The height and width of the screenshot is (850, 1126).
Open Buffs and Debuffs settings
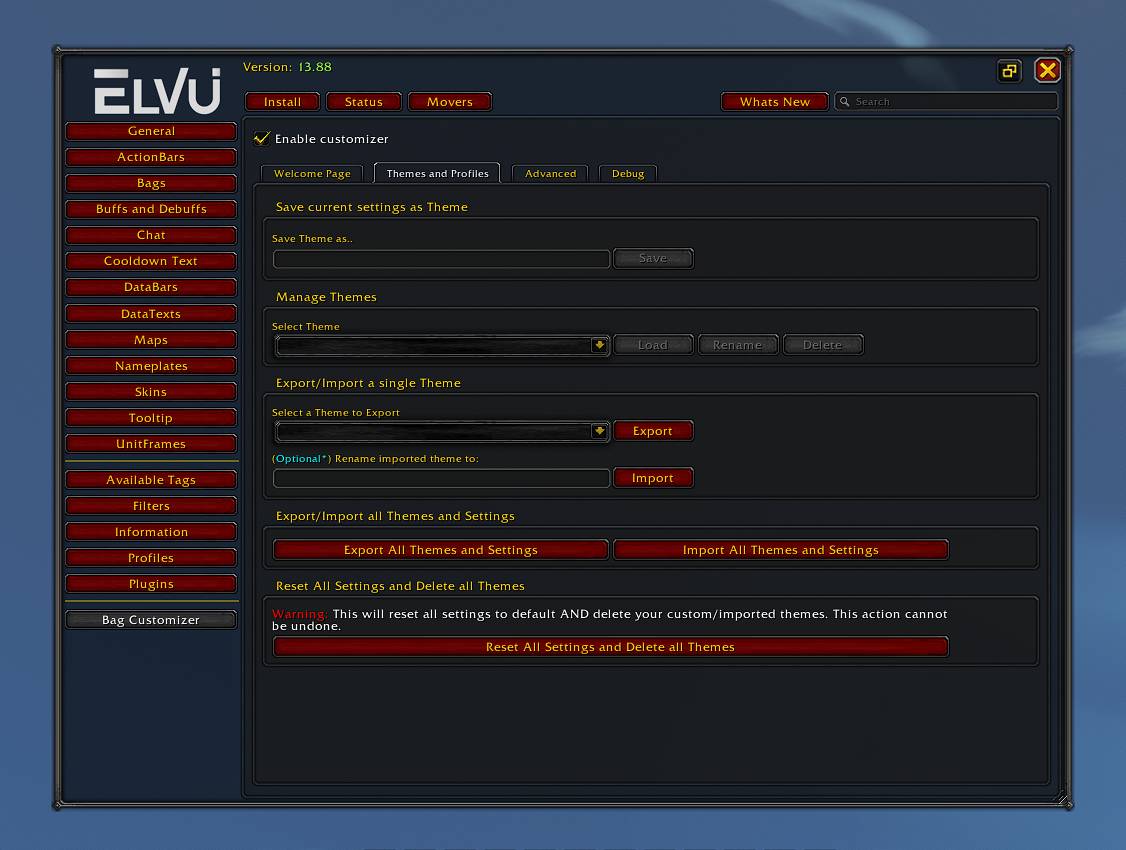click(x=151, y=209)
